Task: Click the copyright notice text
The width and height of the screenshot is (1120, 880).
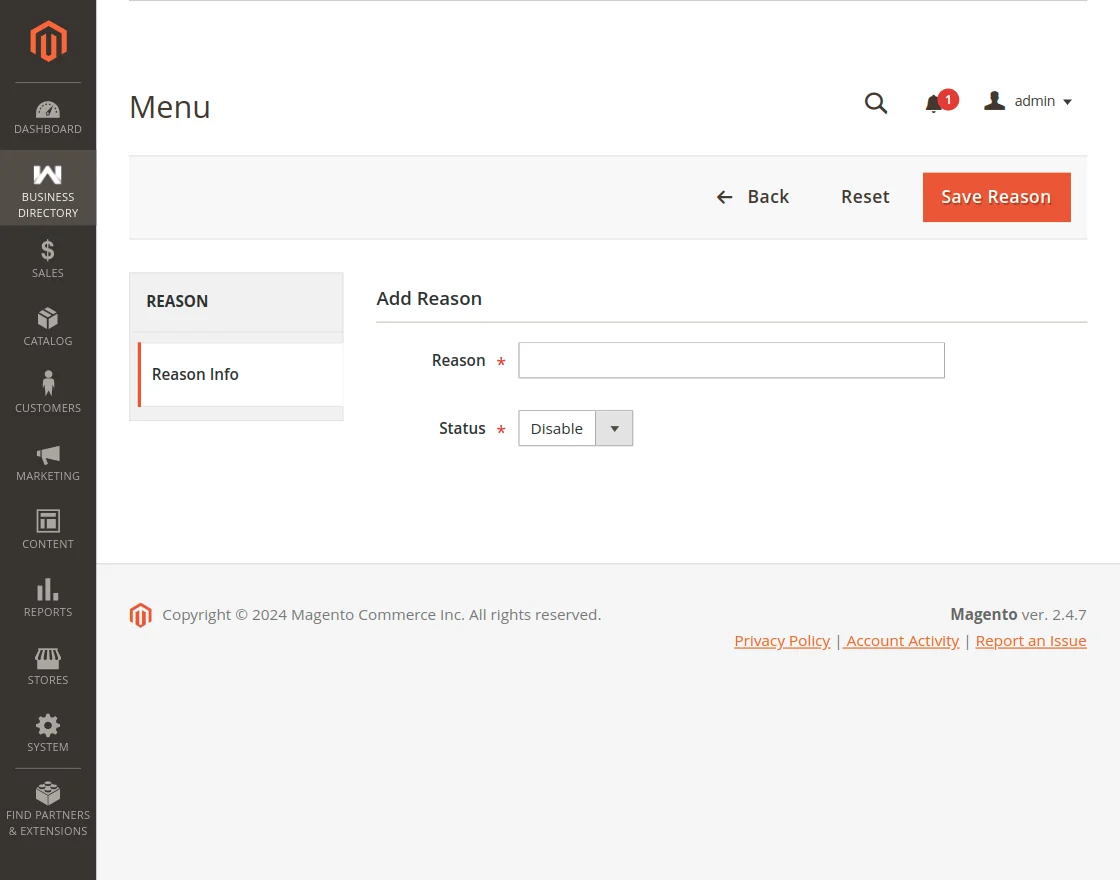Action: [381, 615]
